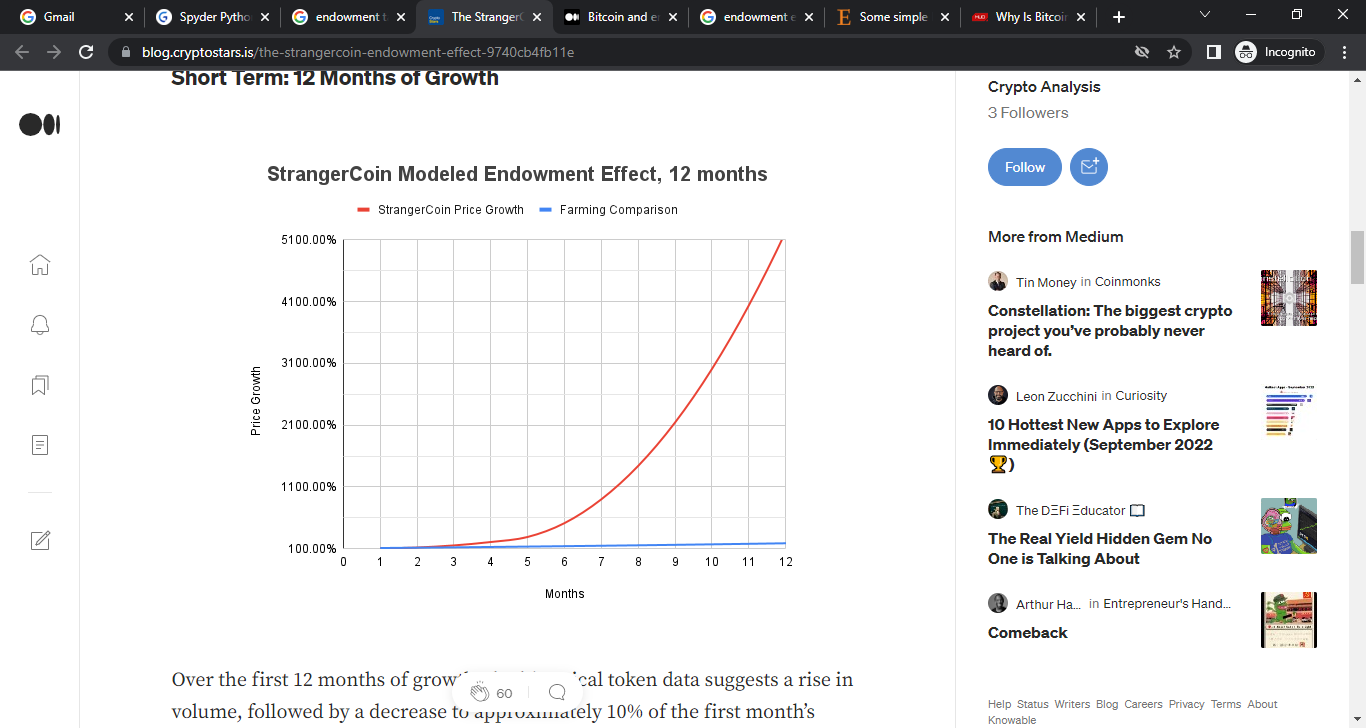
Task: Open Leon Zucchini author link
Action: pyautogui.click(x=1057, y=396)
